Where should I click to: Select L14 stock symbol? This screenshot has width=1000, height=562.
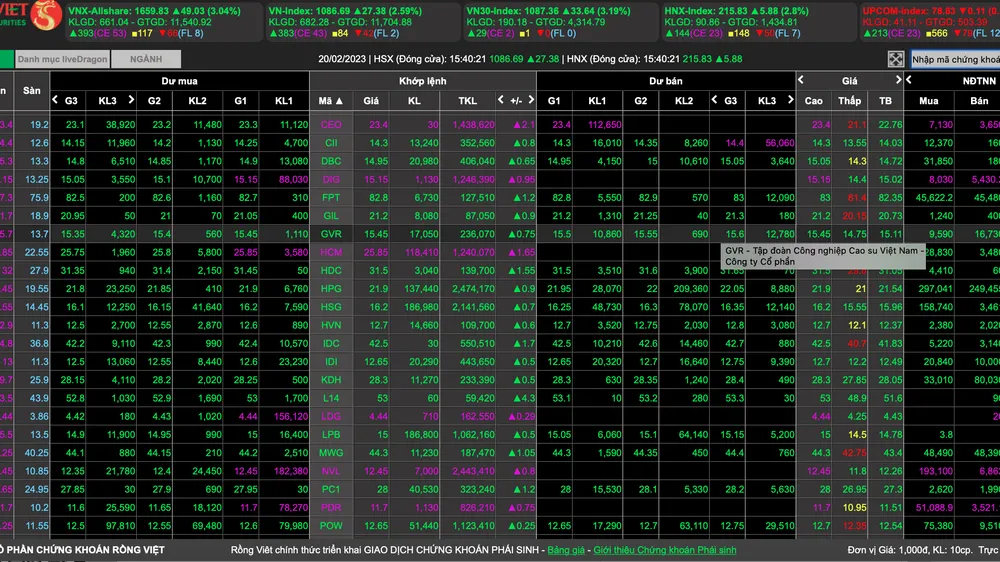click(331, 399)
